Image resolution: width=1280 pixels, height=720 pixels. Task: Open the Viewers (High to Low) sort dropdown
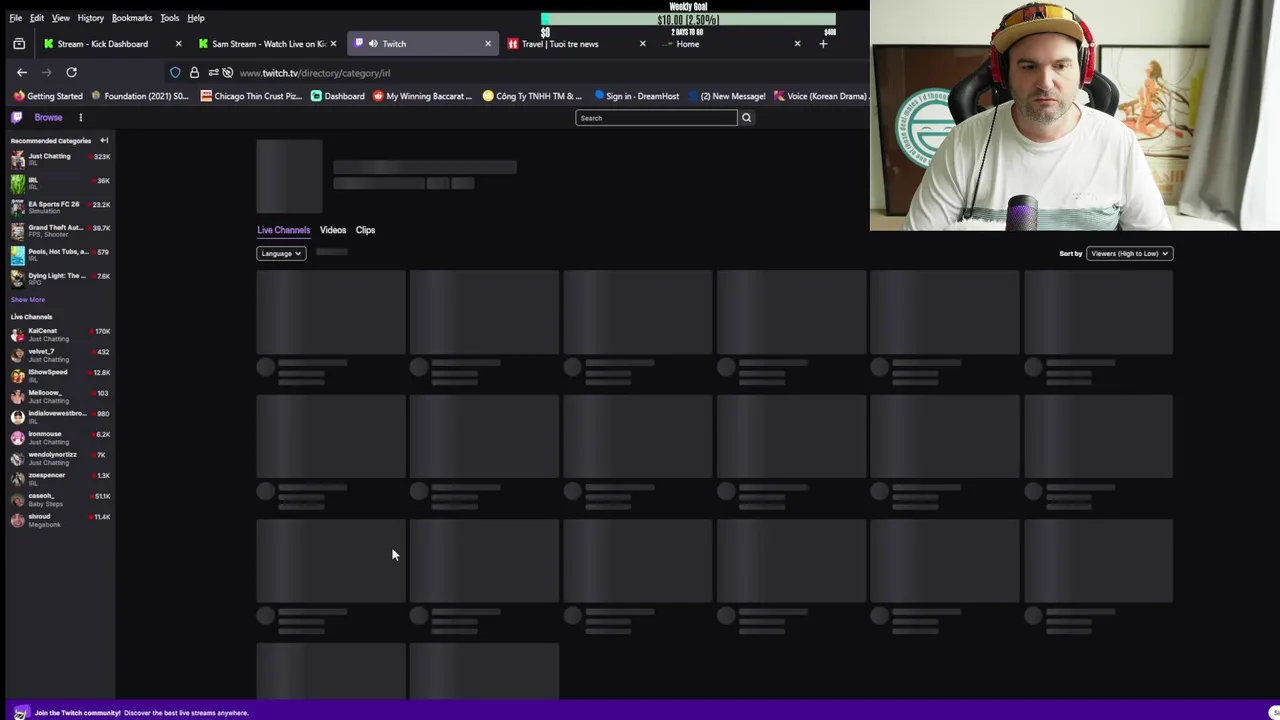pyautogui.click(x=1129, y=253)
